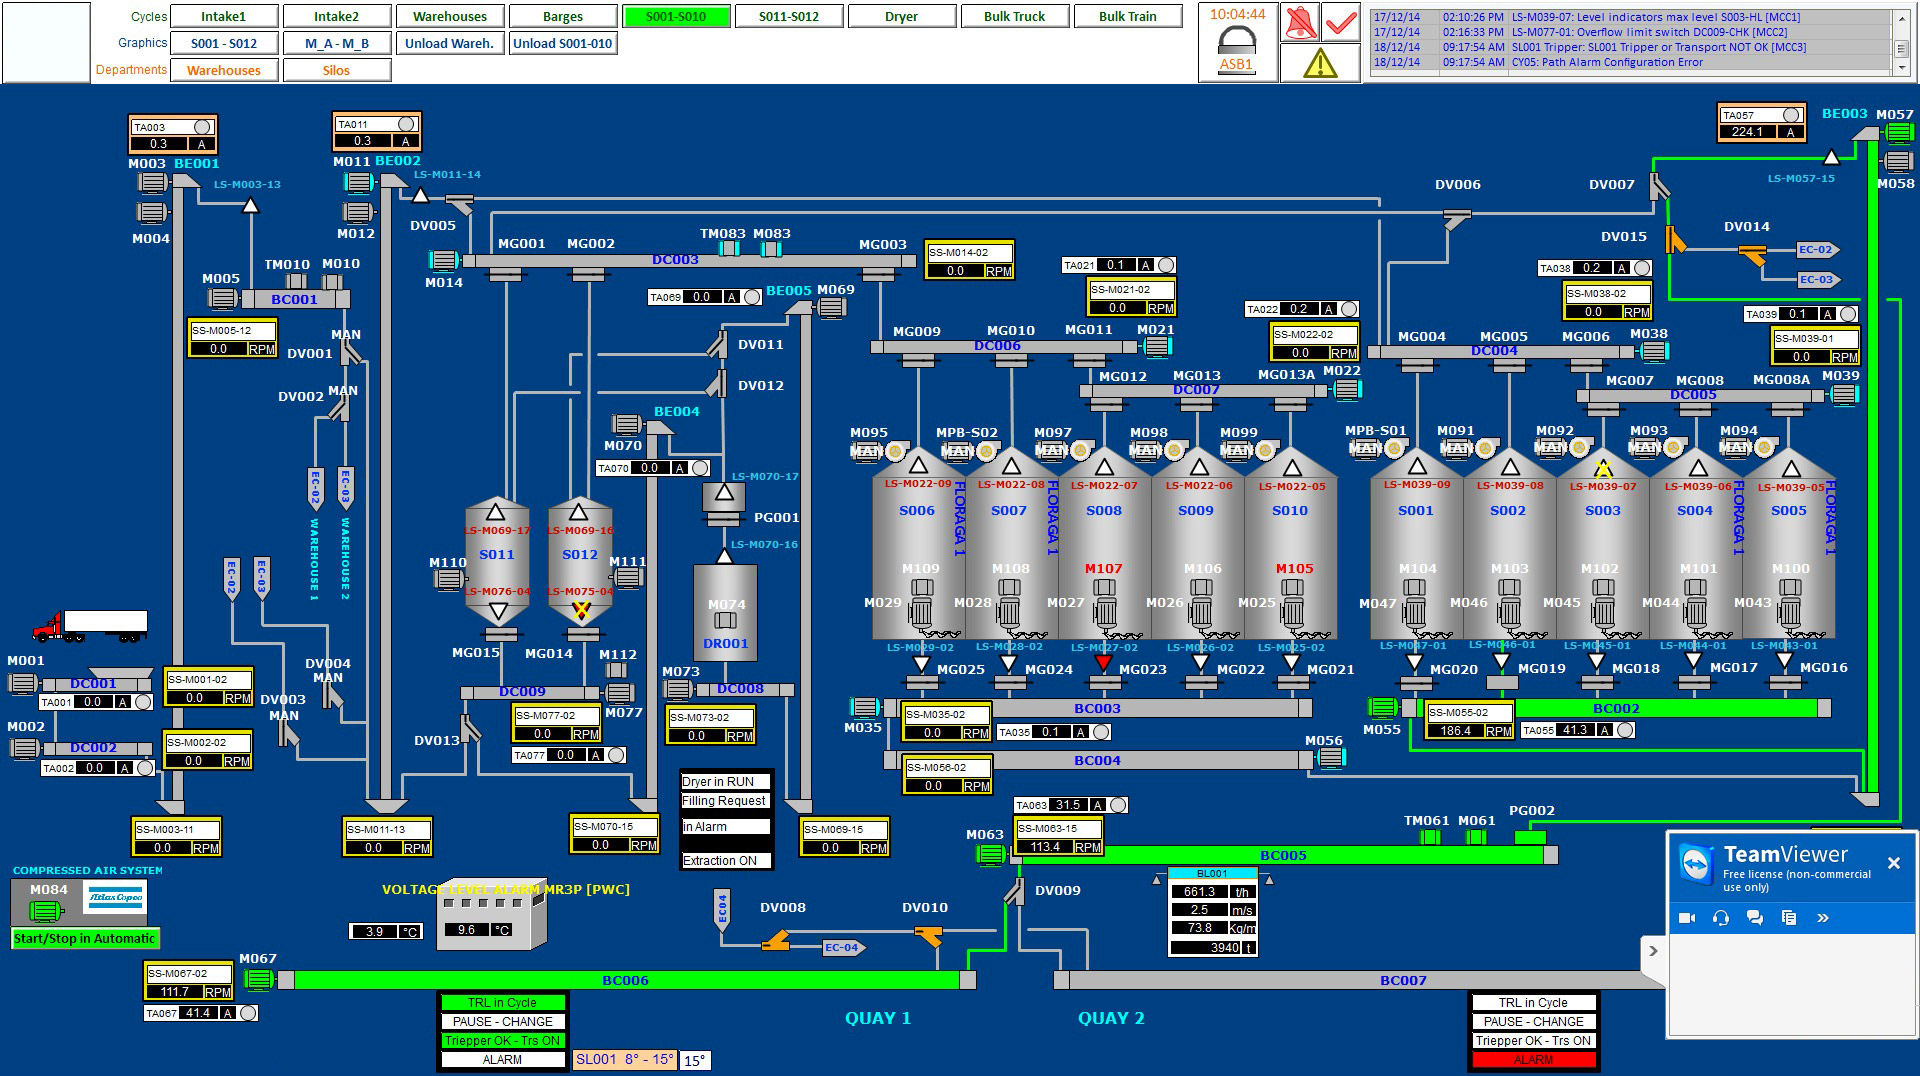Open the DR001 dryer vessel
The height and width of the screenshot is (1076, 1920).
click(x=725, y=612)
